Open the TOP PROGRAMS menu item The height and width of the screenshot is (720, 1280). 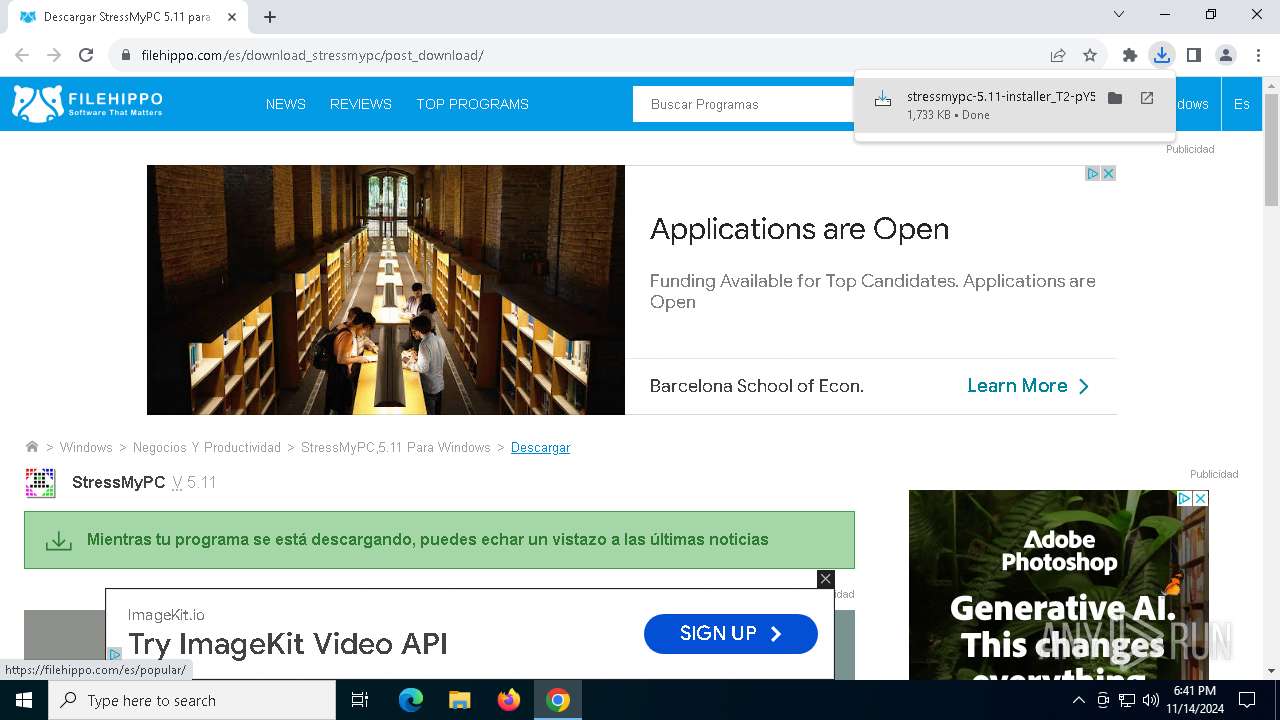coord(473,104)
